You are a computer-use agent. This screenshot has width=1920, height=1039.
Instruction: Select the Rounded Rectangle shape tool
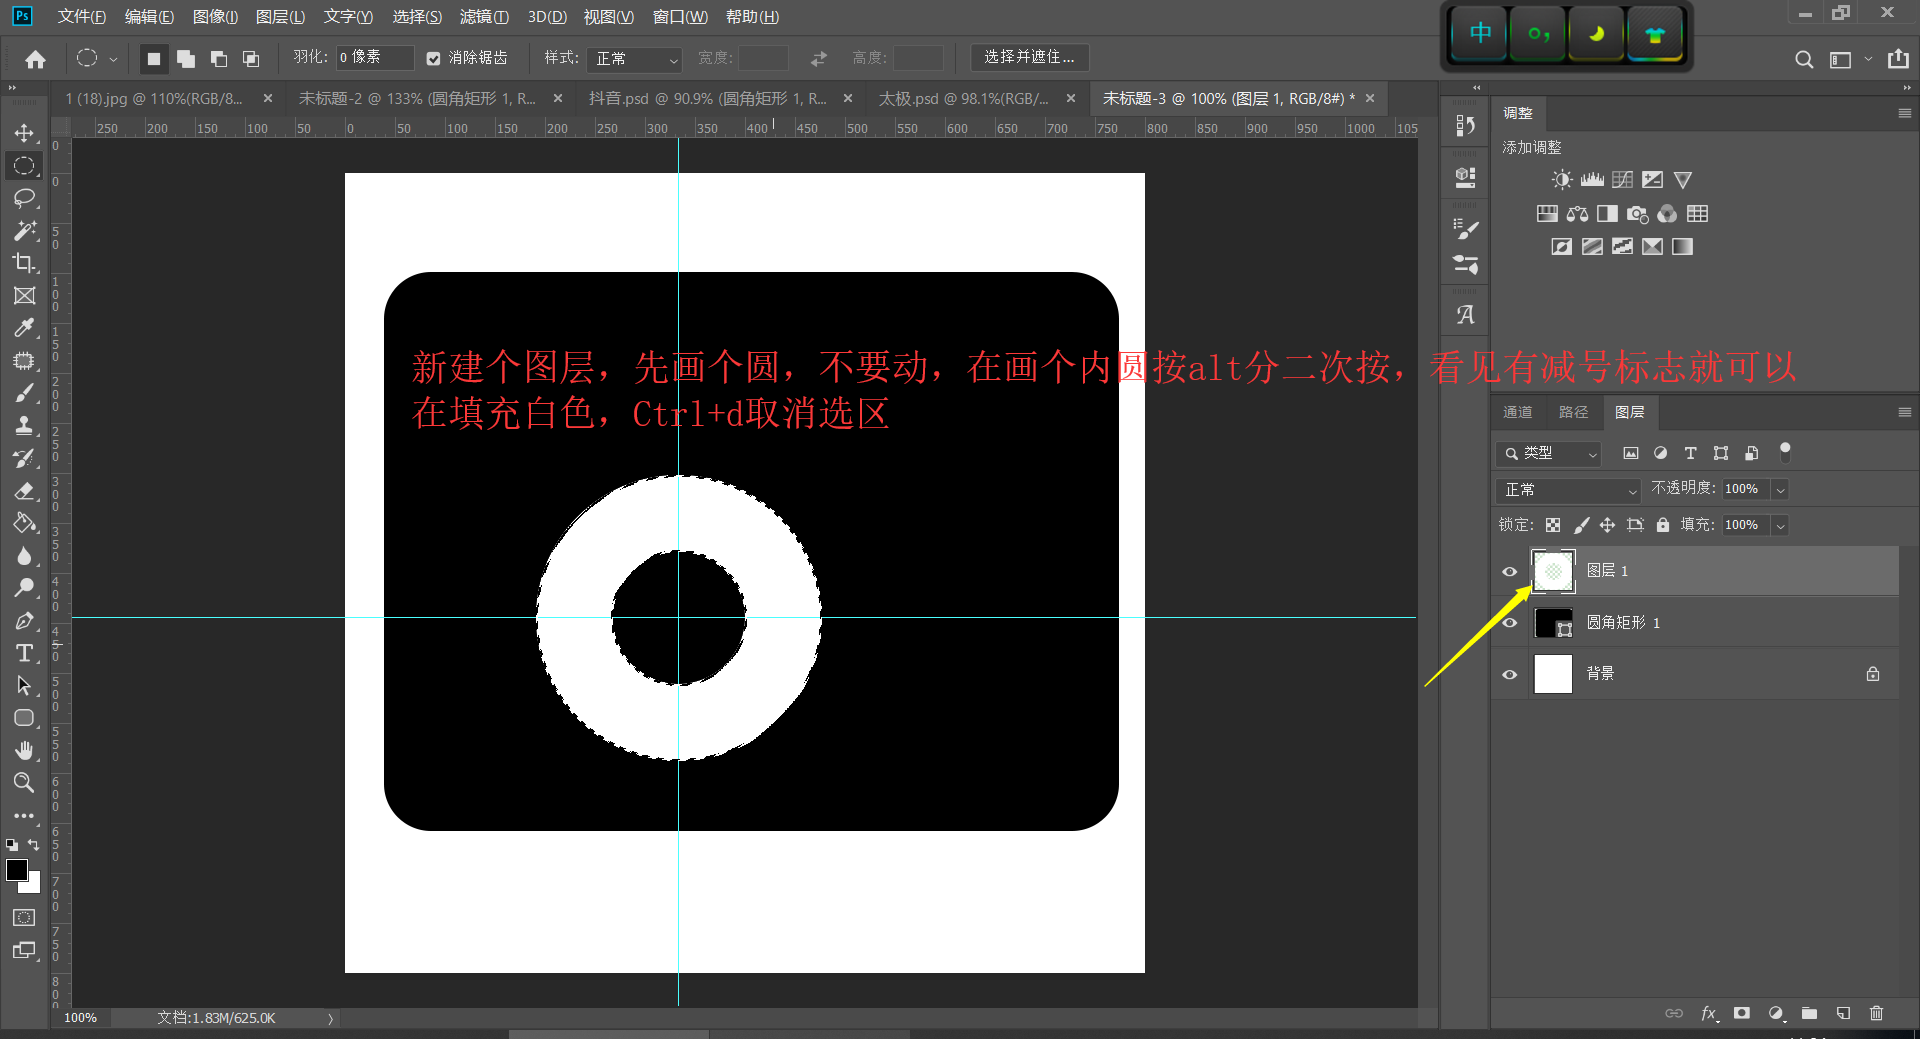click(x=24, y=718)
